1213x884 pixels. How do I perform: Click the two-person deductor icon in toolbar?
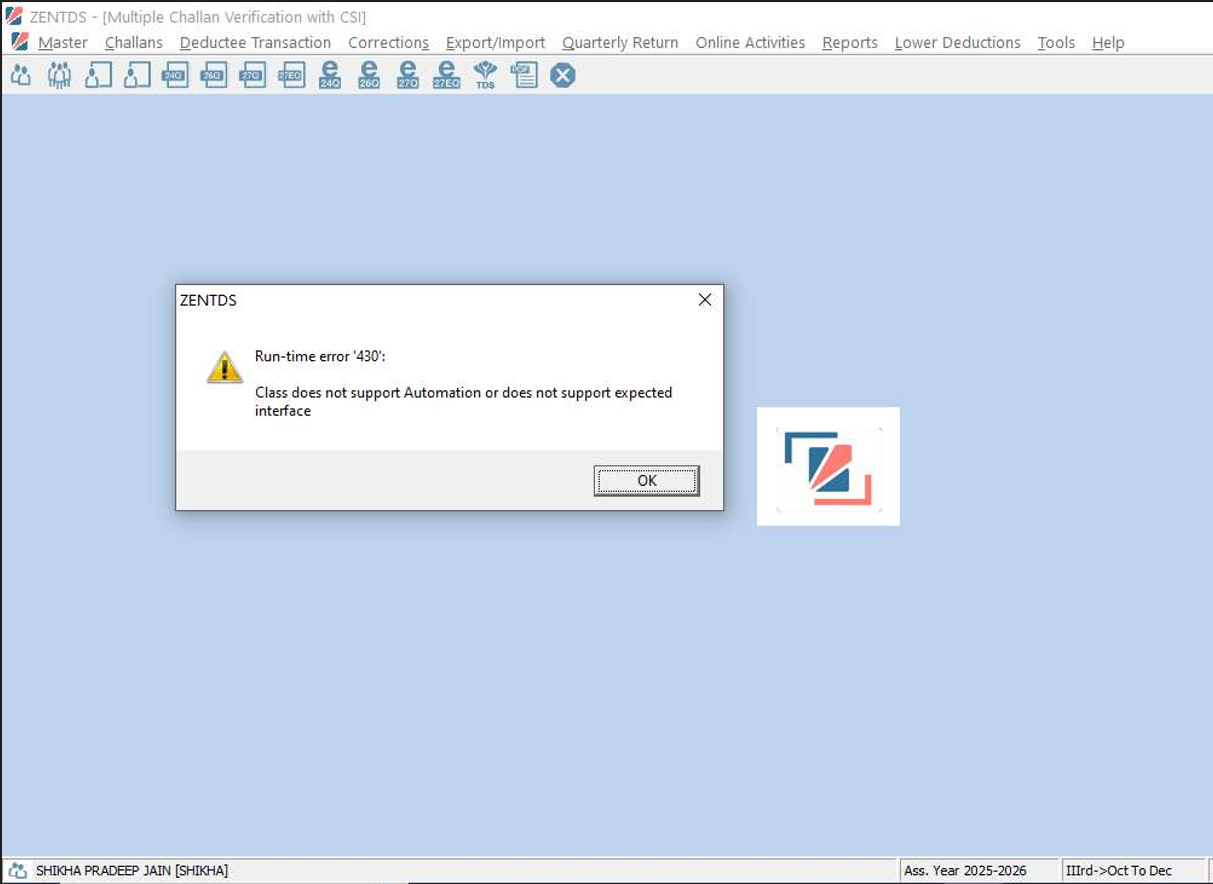[x=20, y=75]
